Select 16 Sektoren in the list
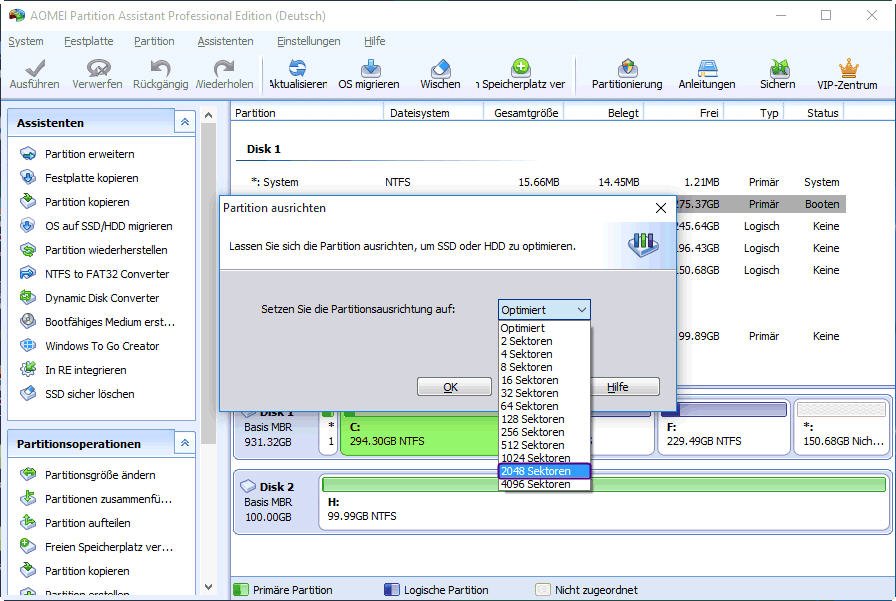Image resolution: width=896 pixels, height=601 pixels. 544,380
